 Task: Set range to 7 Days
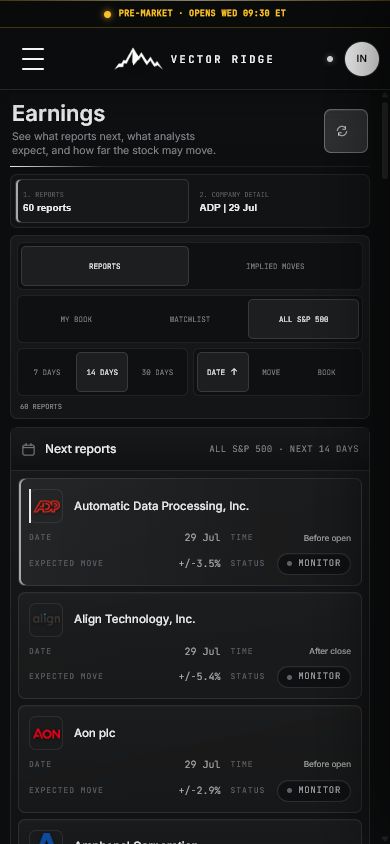(47, 372)
